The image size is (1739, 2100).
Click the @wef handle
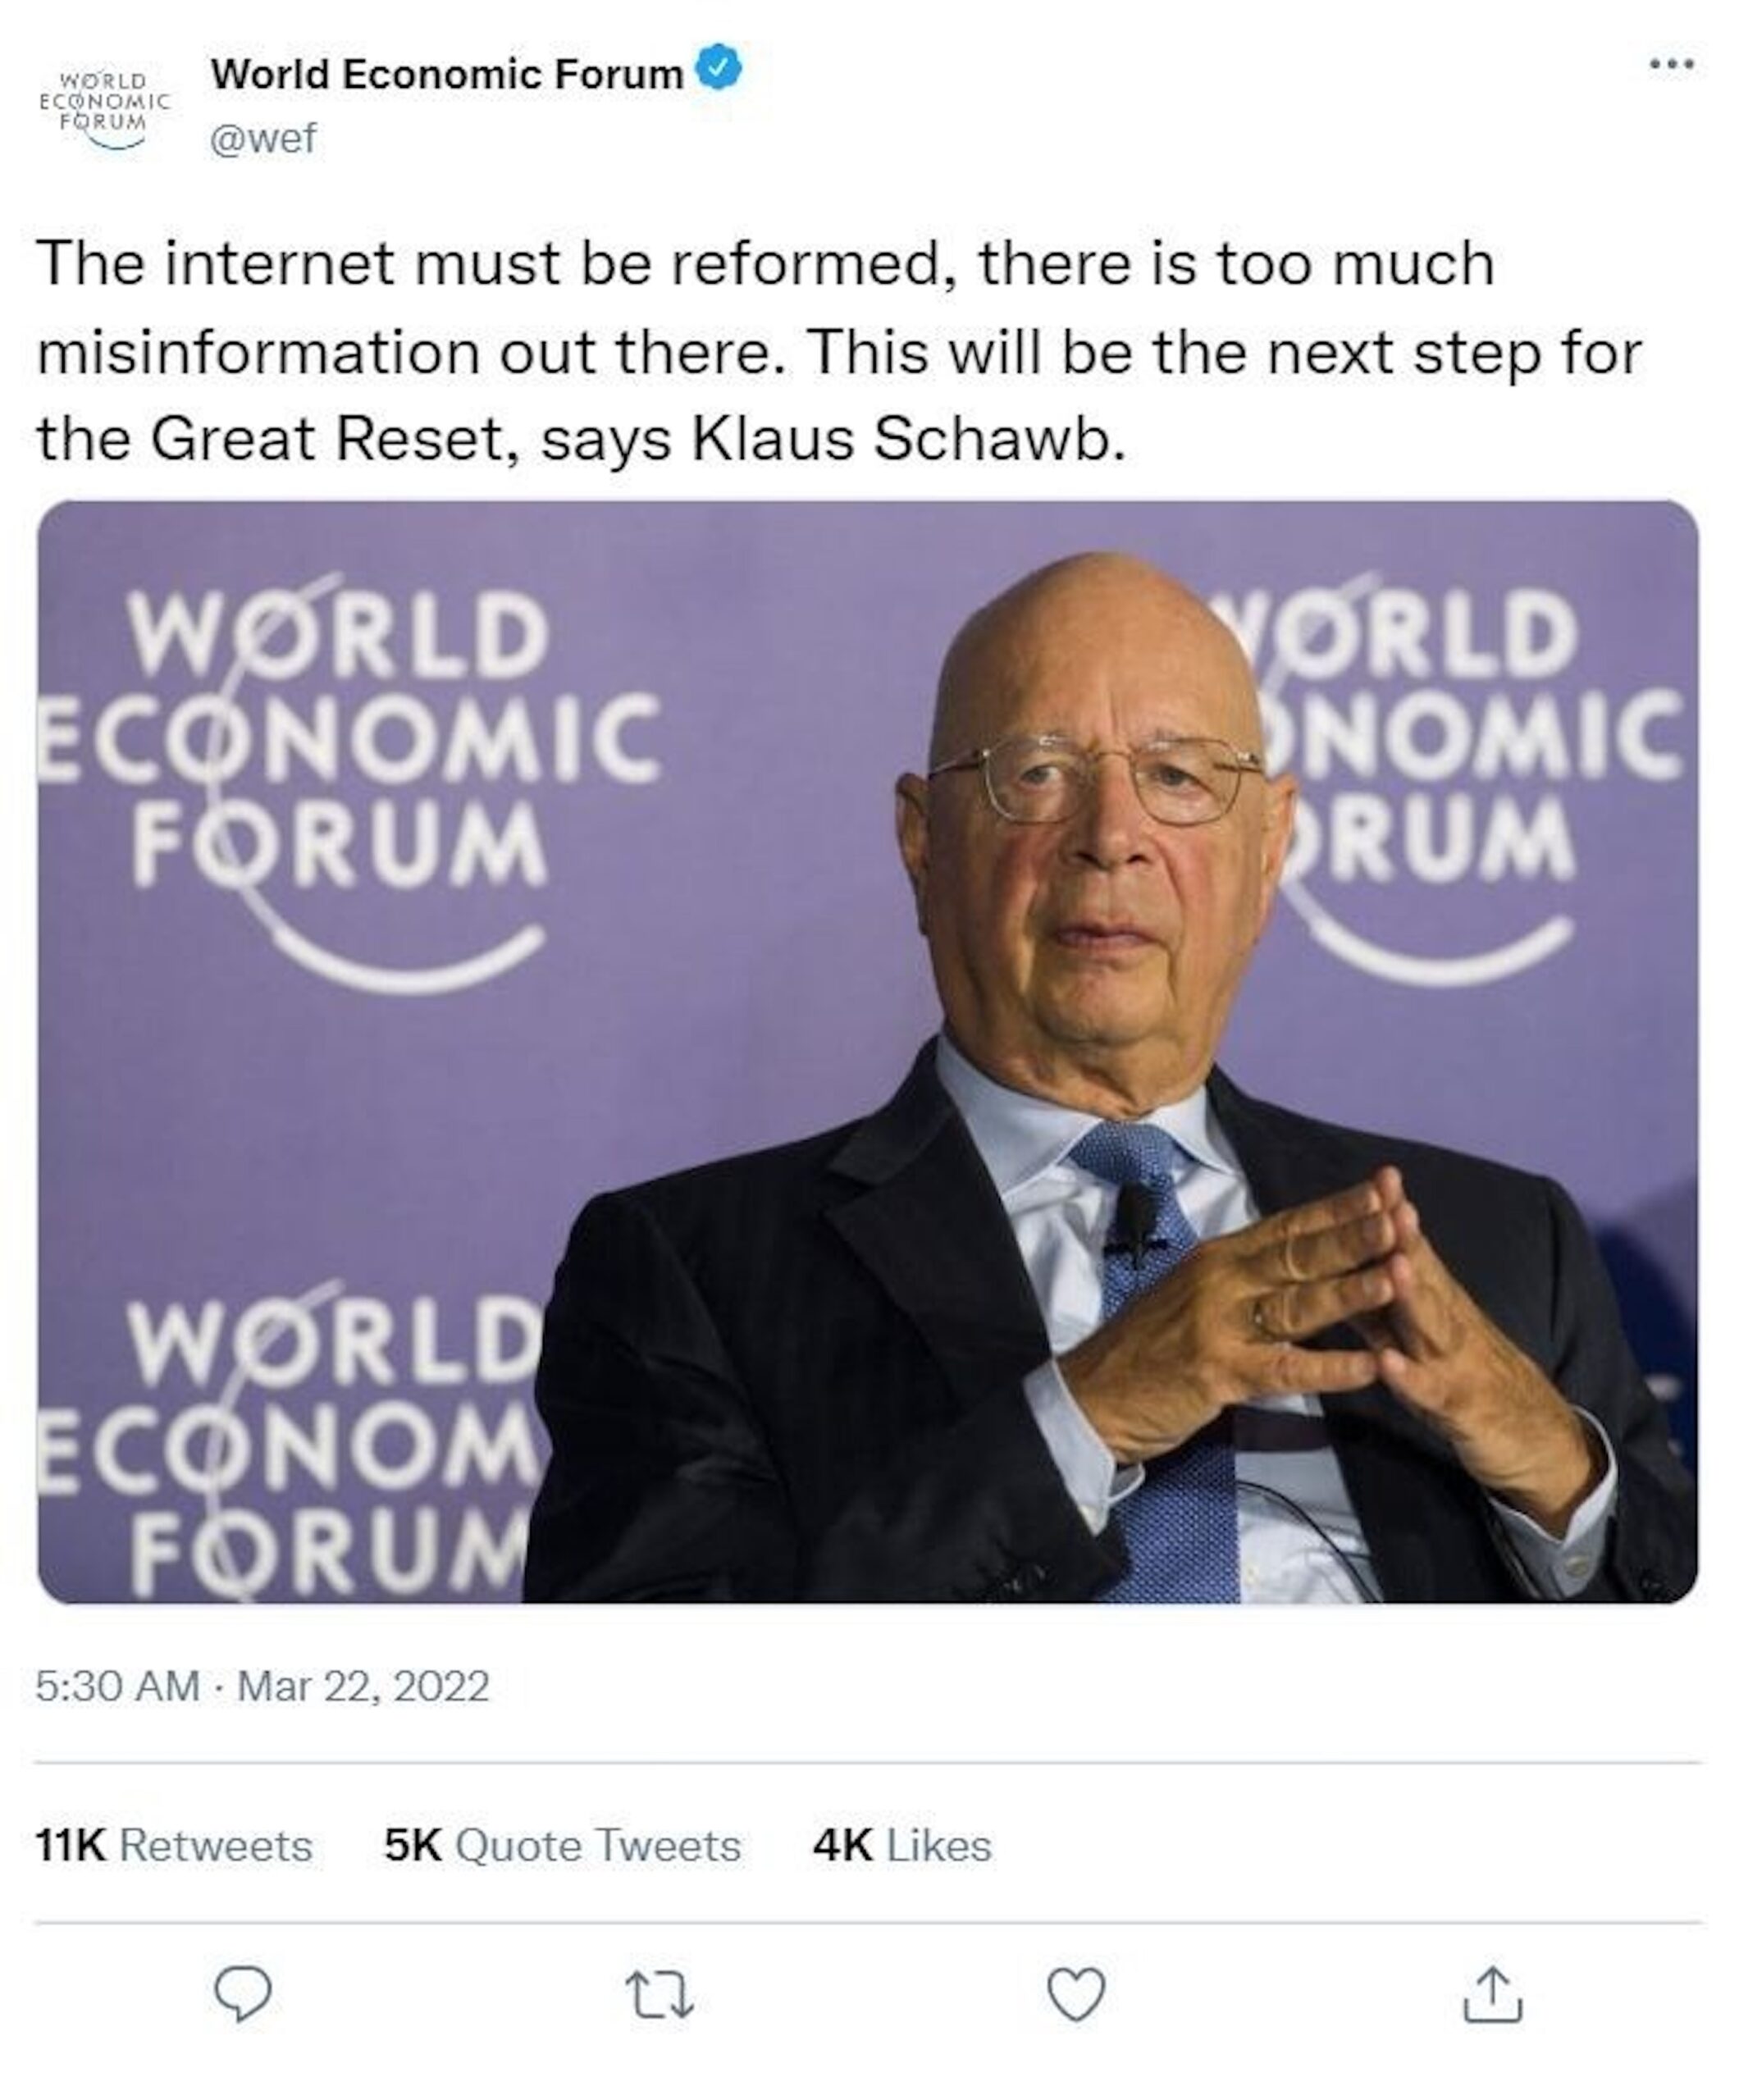263,138
